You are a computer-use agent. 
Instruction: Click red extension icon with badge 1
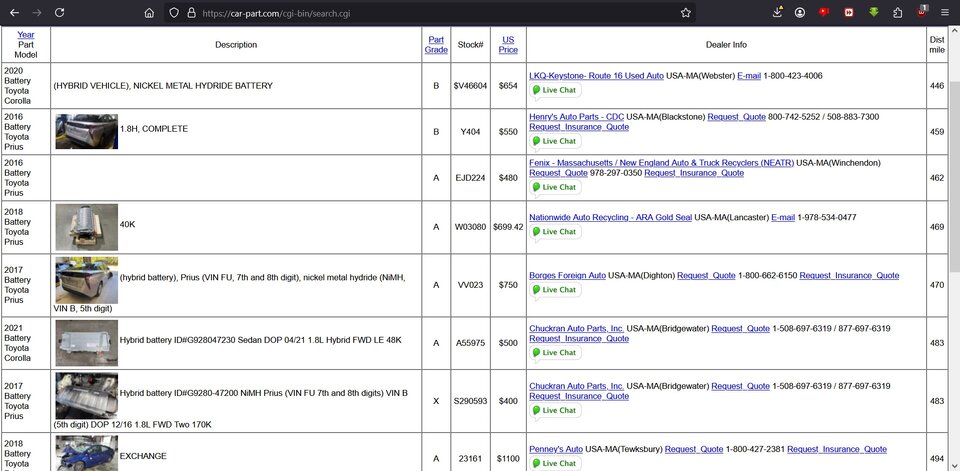tap(922, 12)
